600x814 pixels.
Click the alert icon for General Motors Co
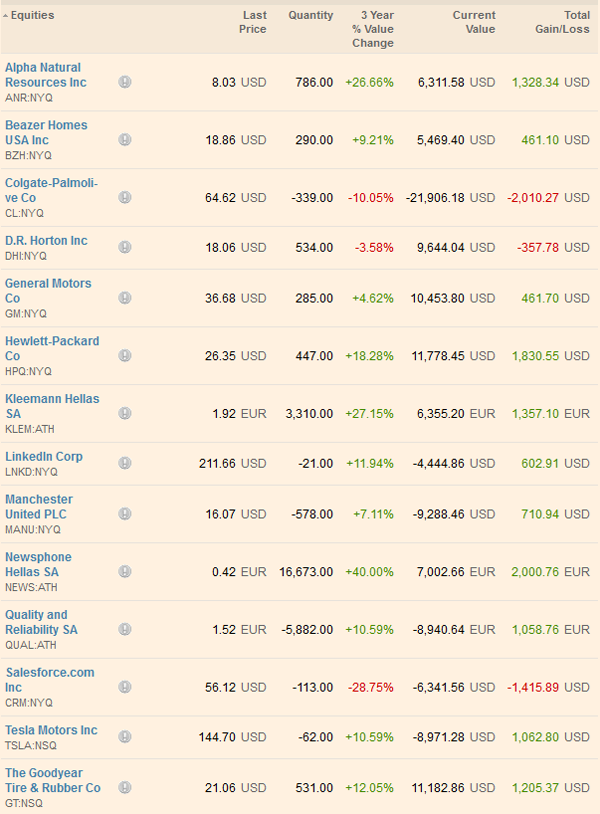point(125,298)
